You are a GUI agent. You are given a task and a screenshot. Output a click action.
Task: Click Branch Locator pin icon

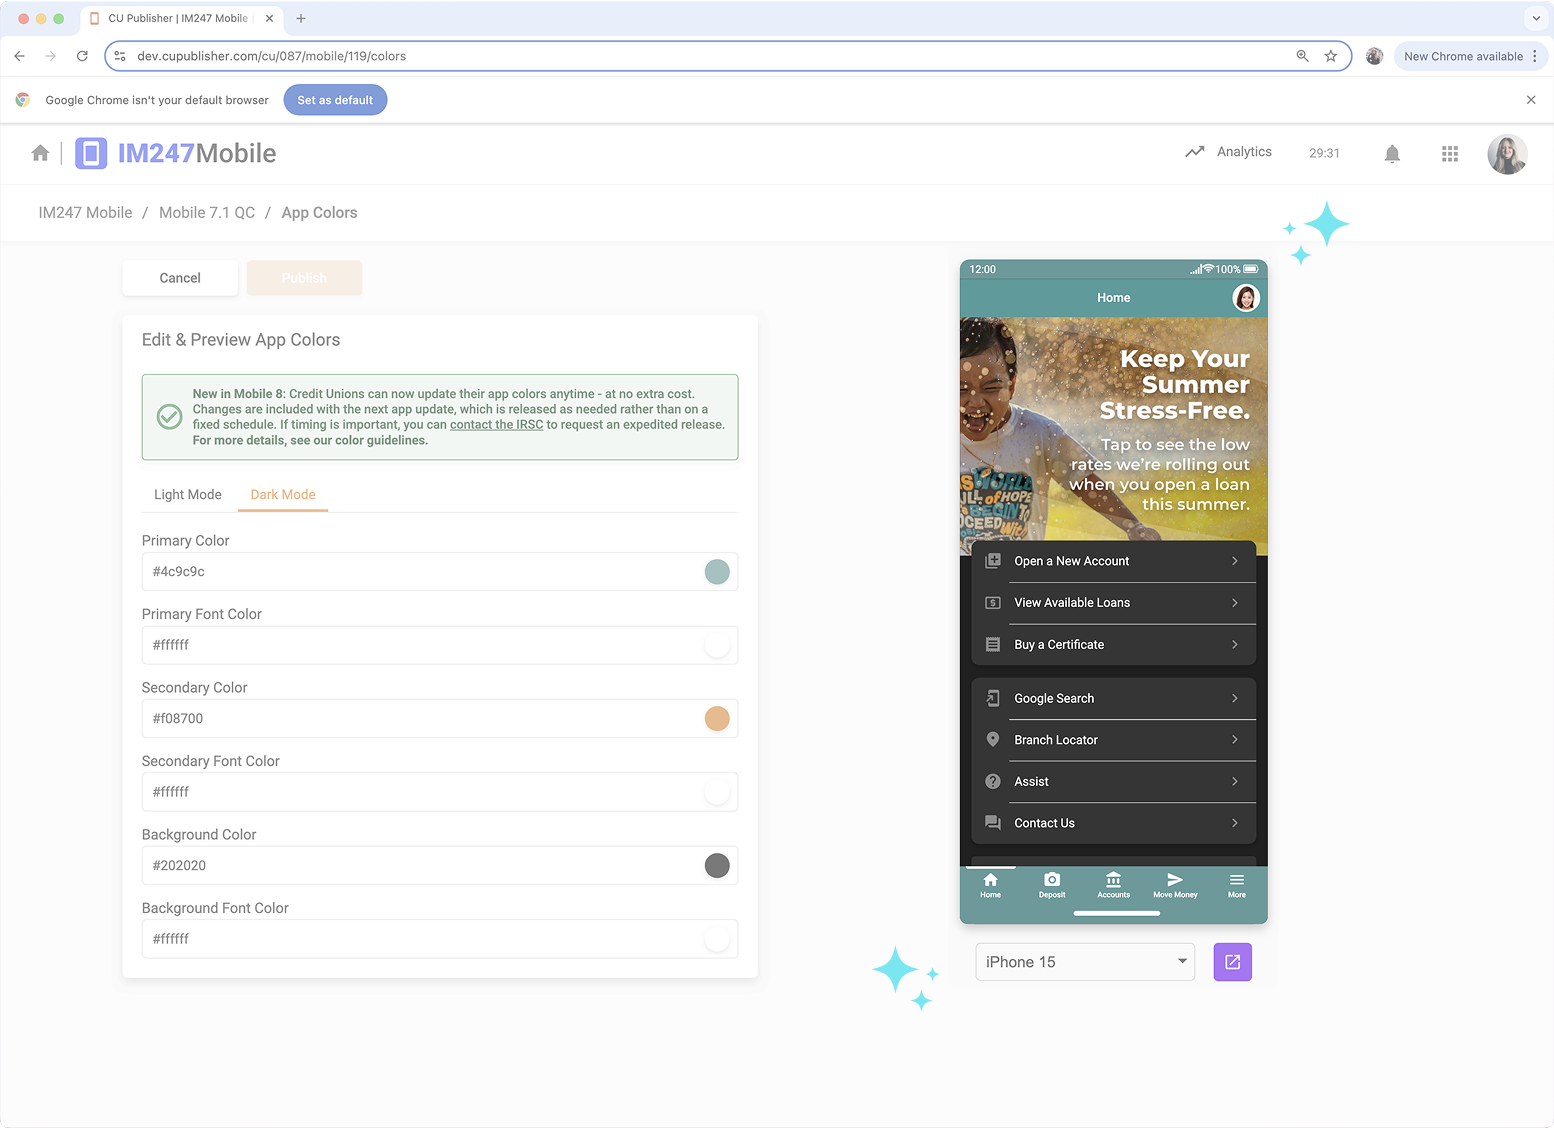[x=993, y=740]
